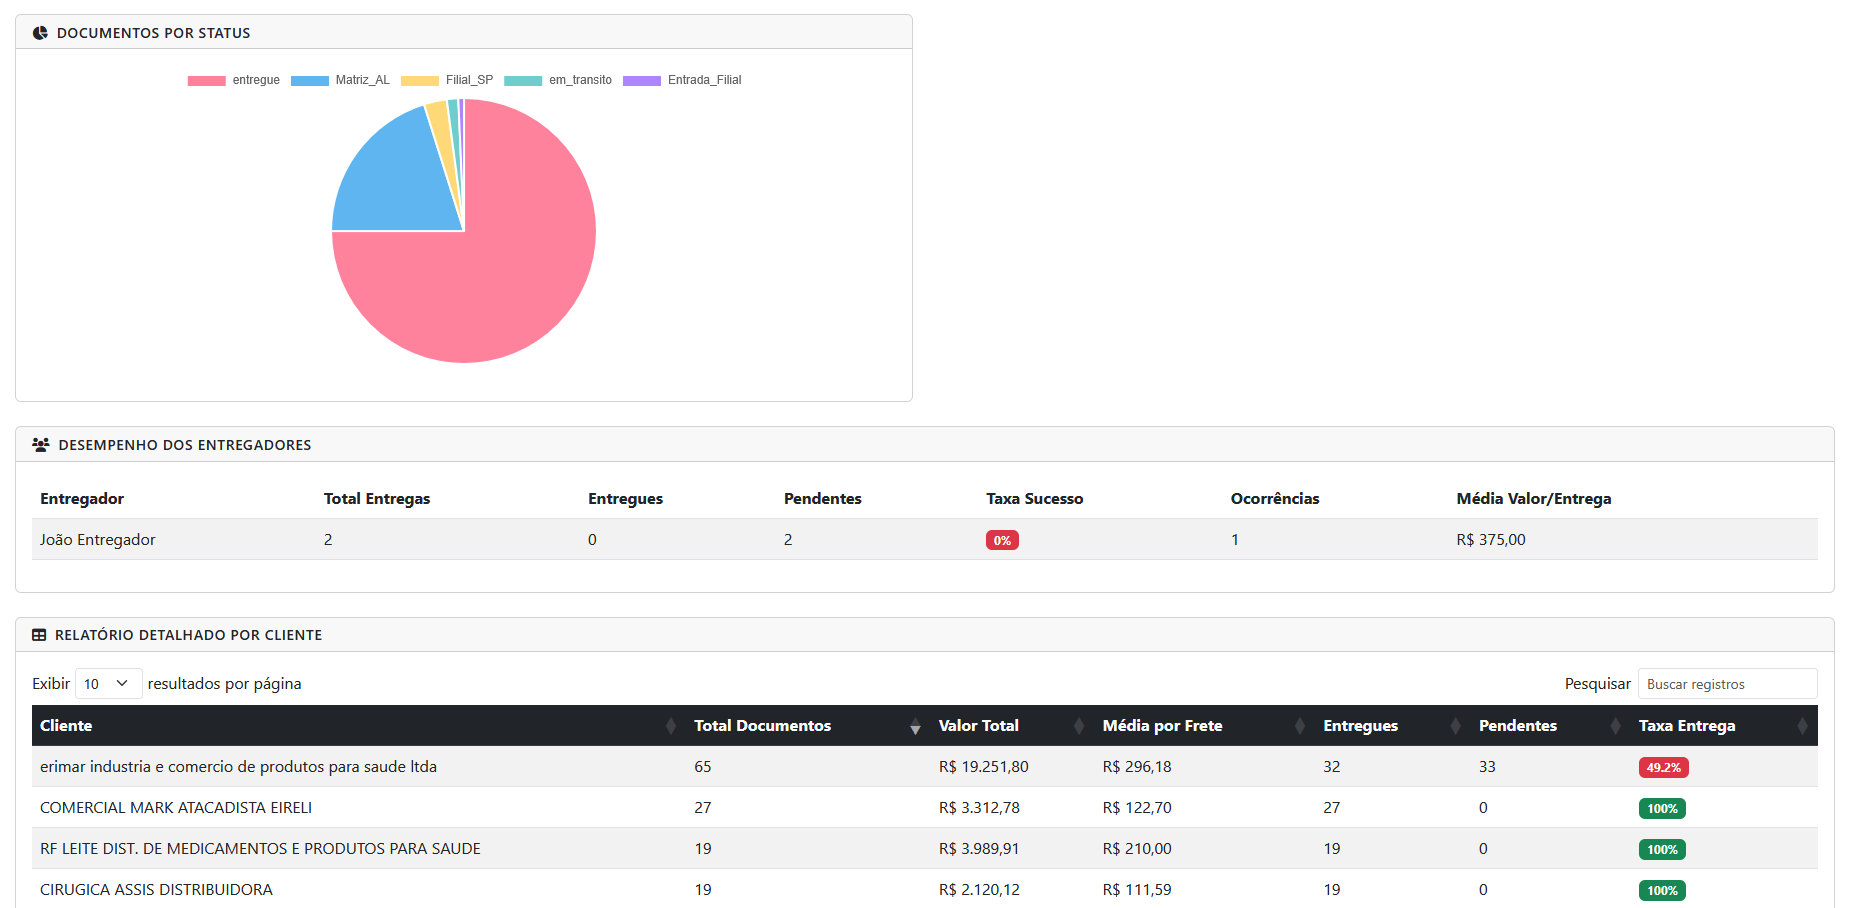Toggle the entregue series in the chart legend
Image resolution: width=1849 pixels, height=908 pixels.
(233, 80)
